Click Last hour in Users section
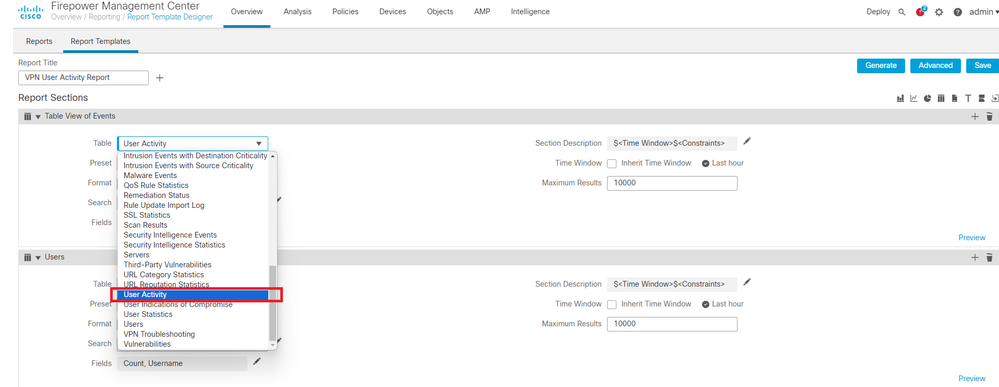 (x=723, y=305)
